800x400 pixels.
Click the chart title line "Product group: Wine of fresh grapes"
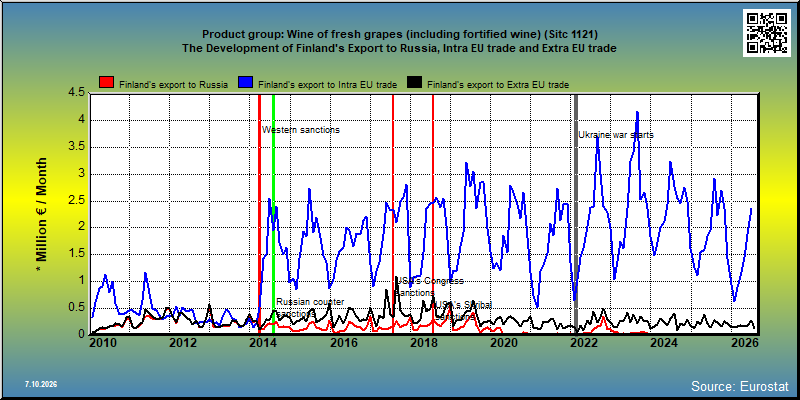point(399,34)
